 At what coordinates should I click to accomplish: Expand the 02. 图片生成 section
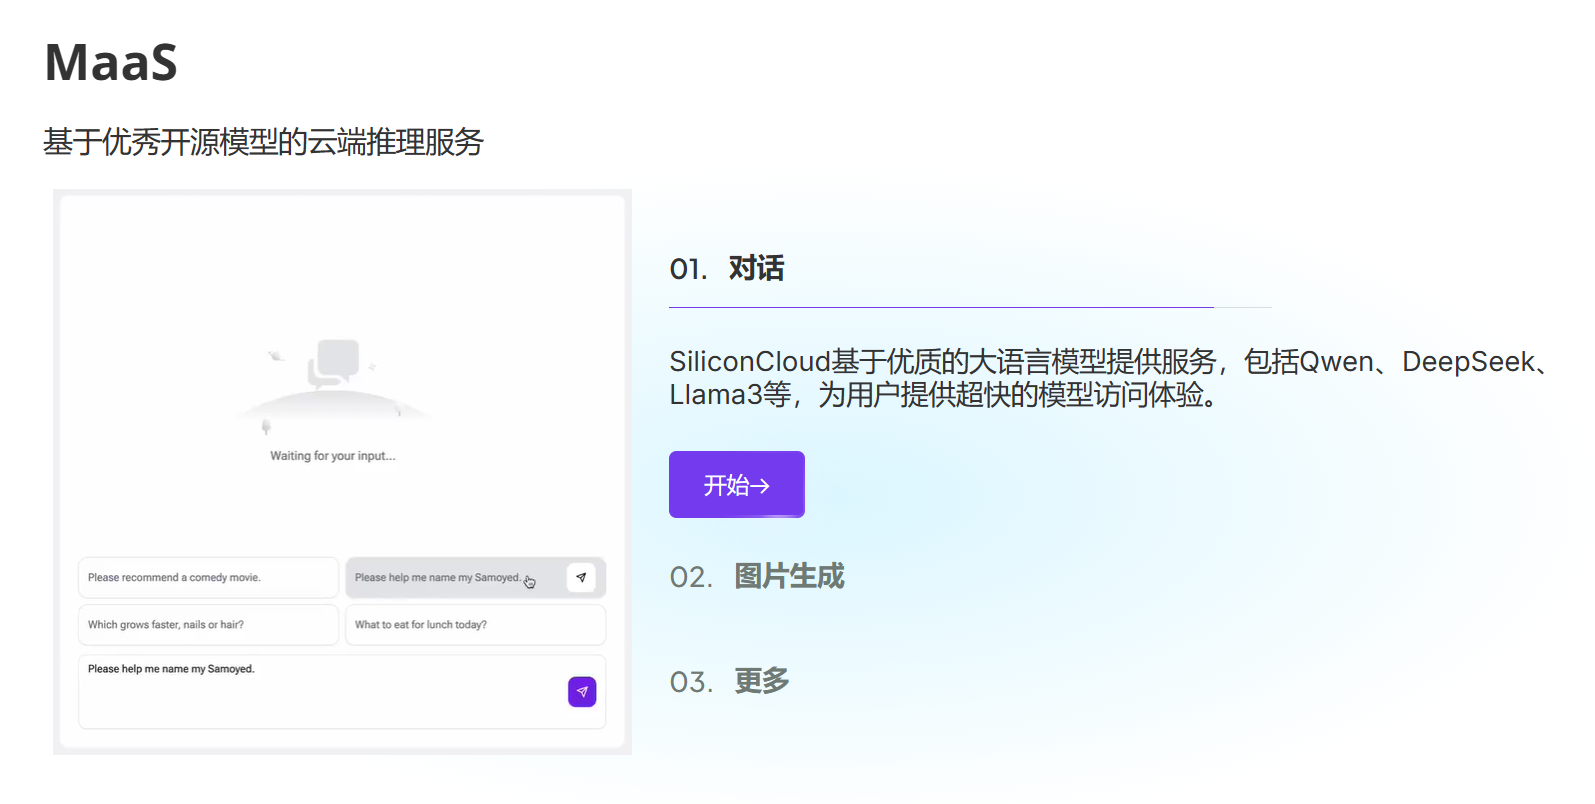click(757, 577)
